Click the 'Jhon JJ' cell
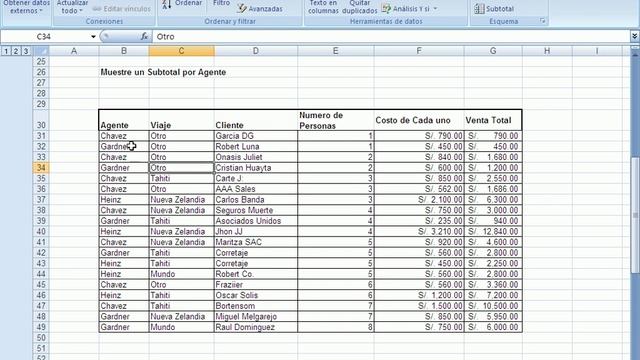This screenshot has height=360, width=640. [x=256, y=231]
